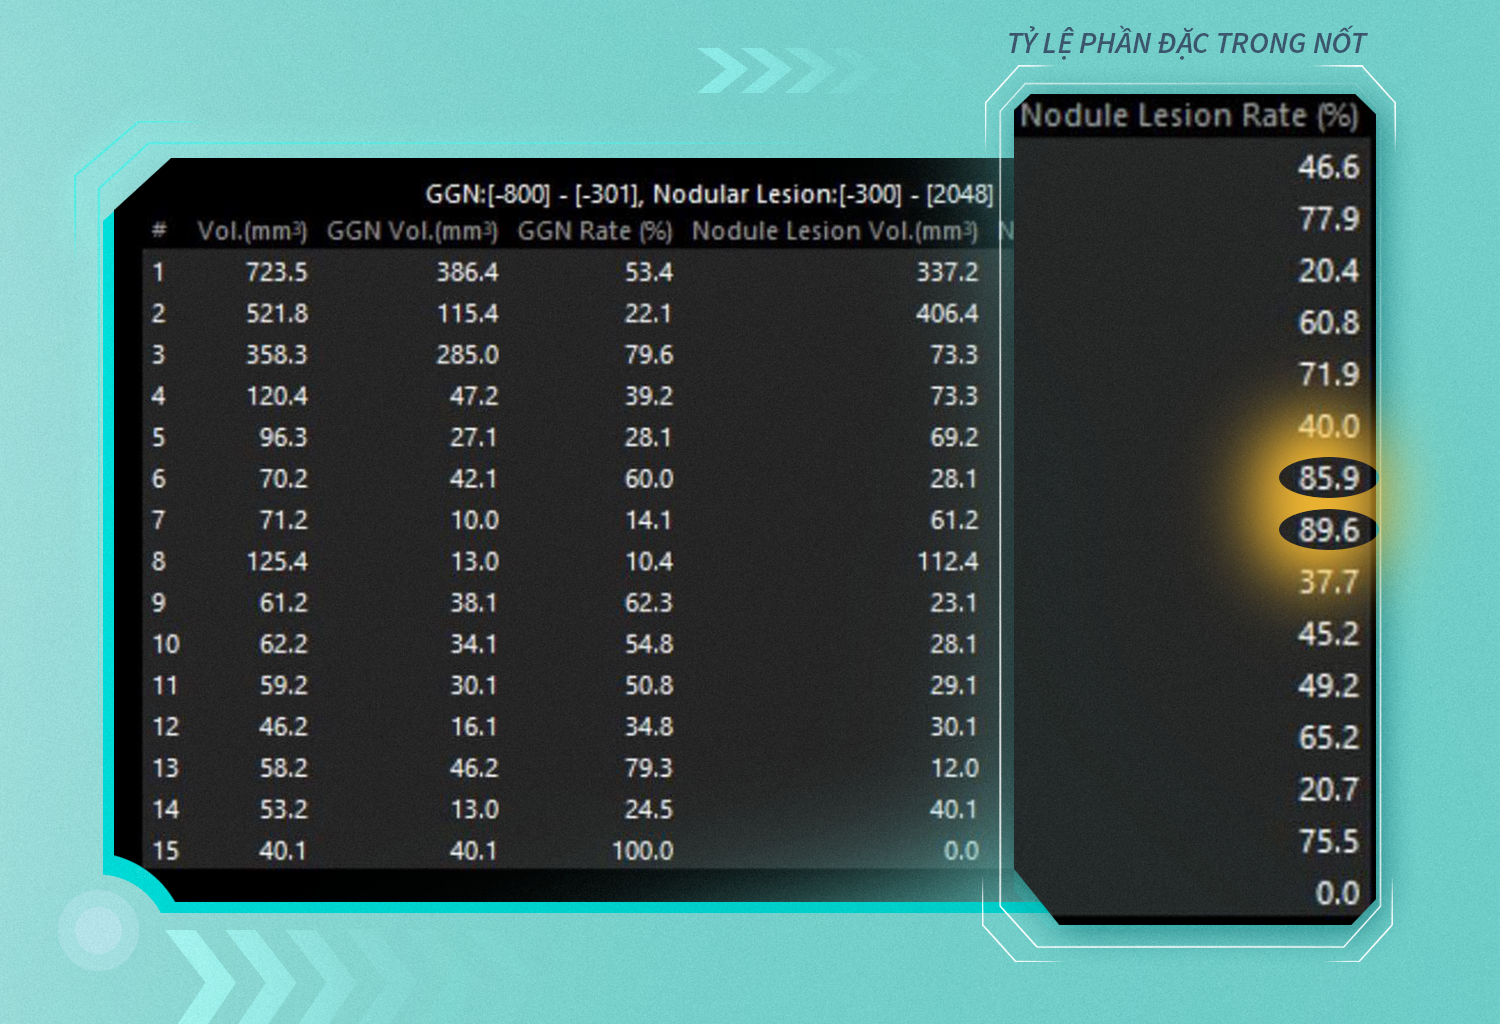Click the GGN and Nodular Lesion range text

click(x=709, y=194)
